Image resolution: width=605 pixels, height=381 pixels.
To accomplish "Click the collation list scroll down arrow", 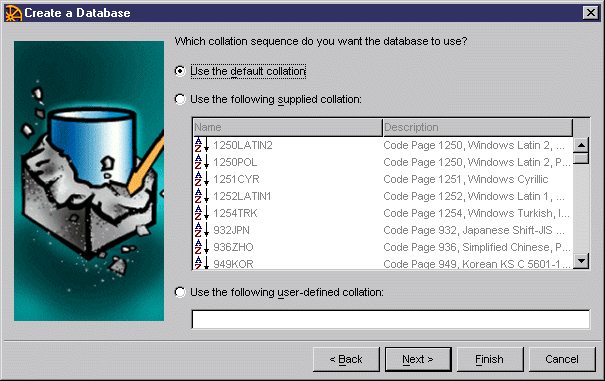I will (x=581, y=261).
